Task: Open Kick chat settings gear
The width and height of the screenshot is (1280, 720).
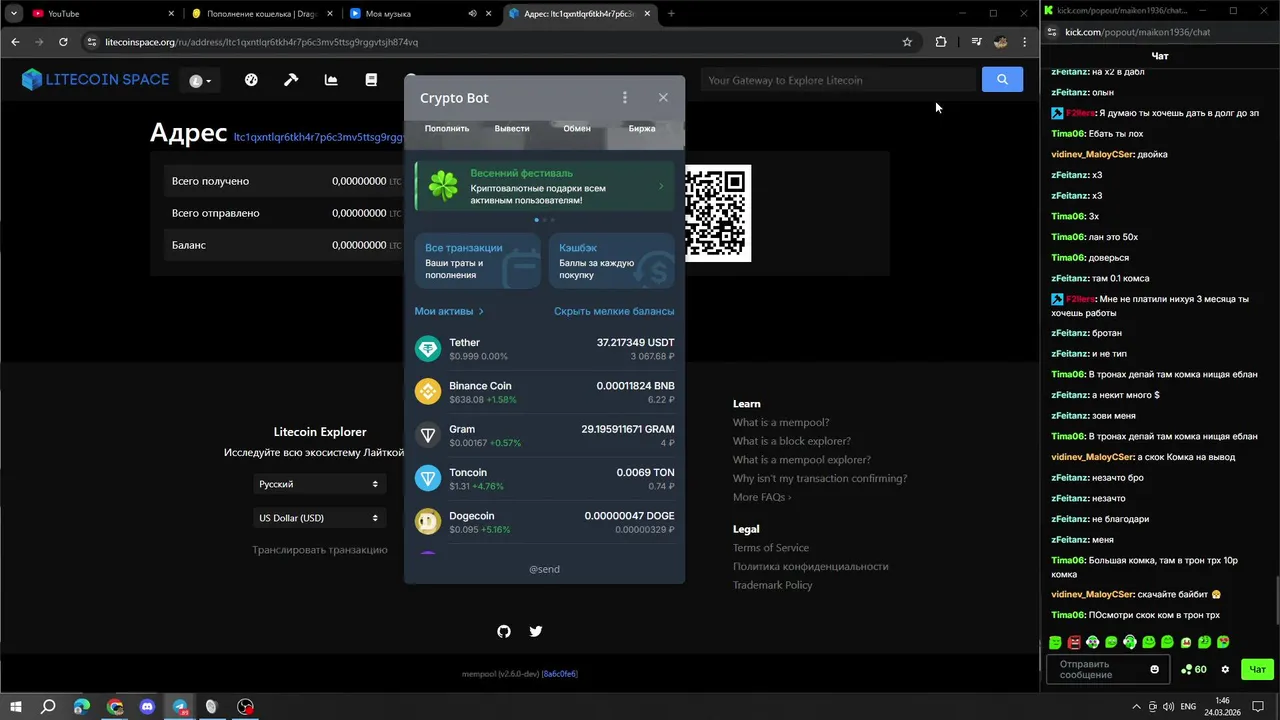Action: tap(1225, 669)
